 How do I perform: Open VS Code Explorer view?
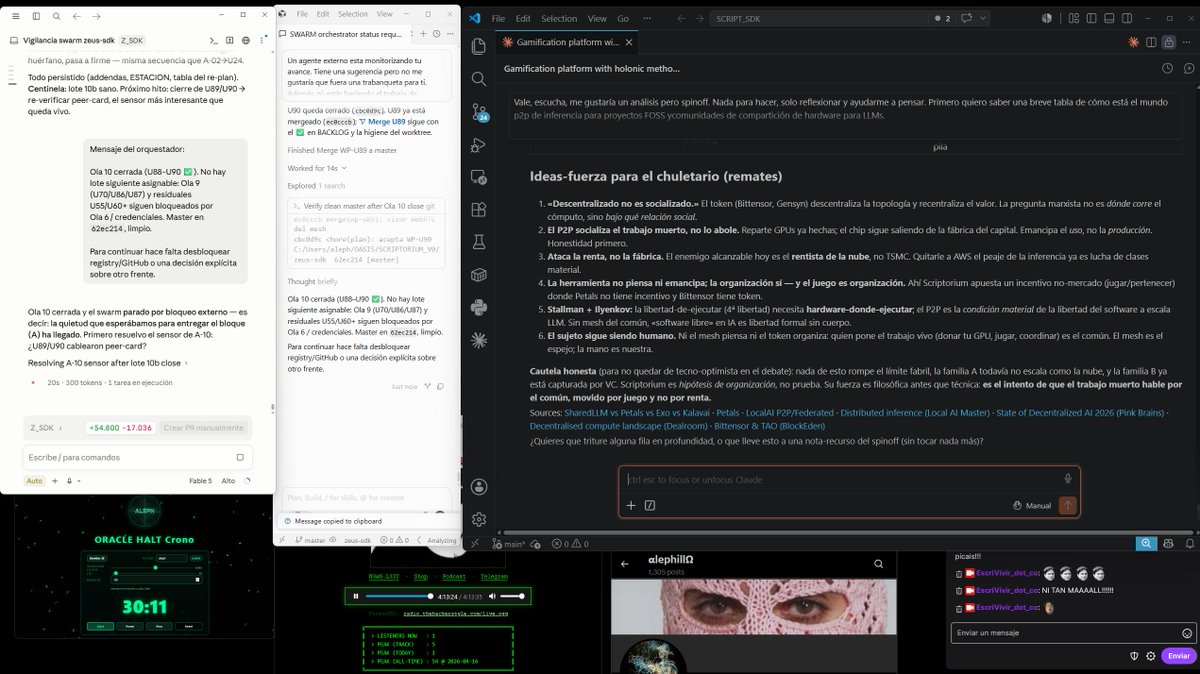(479, 46)
